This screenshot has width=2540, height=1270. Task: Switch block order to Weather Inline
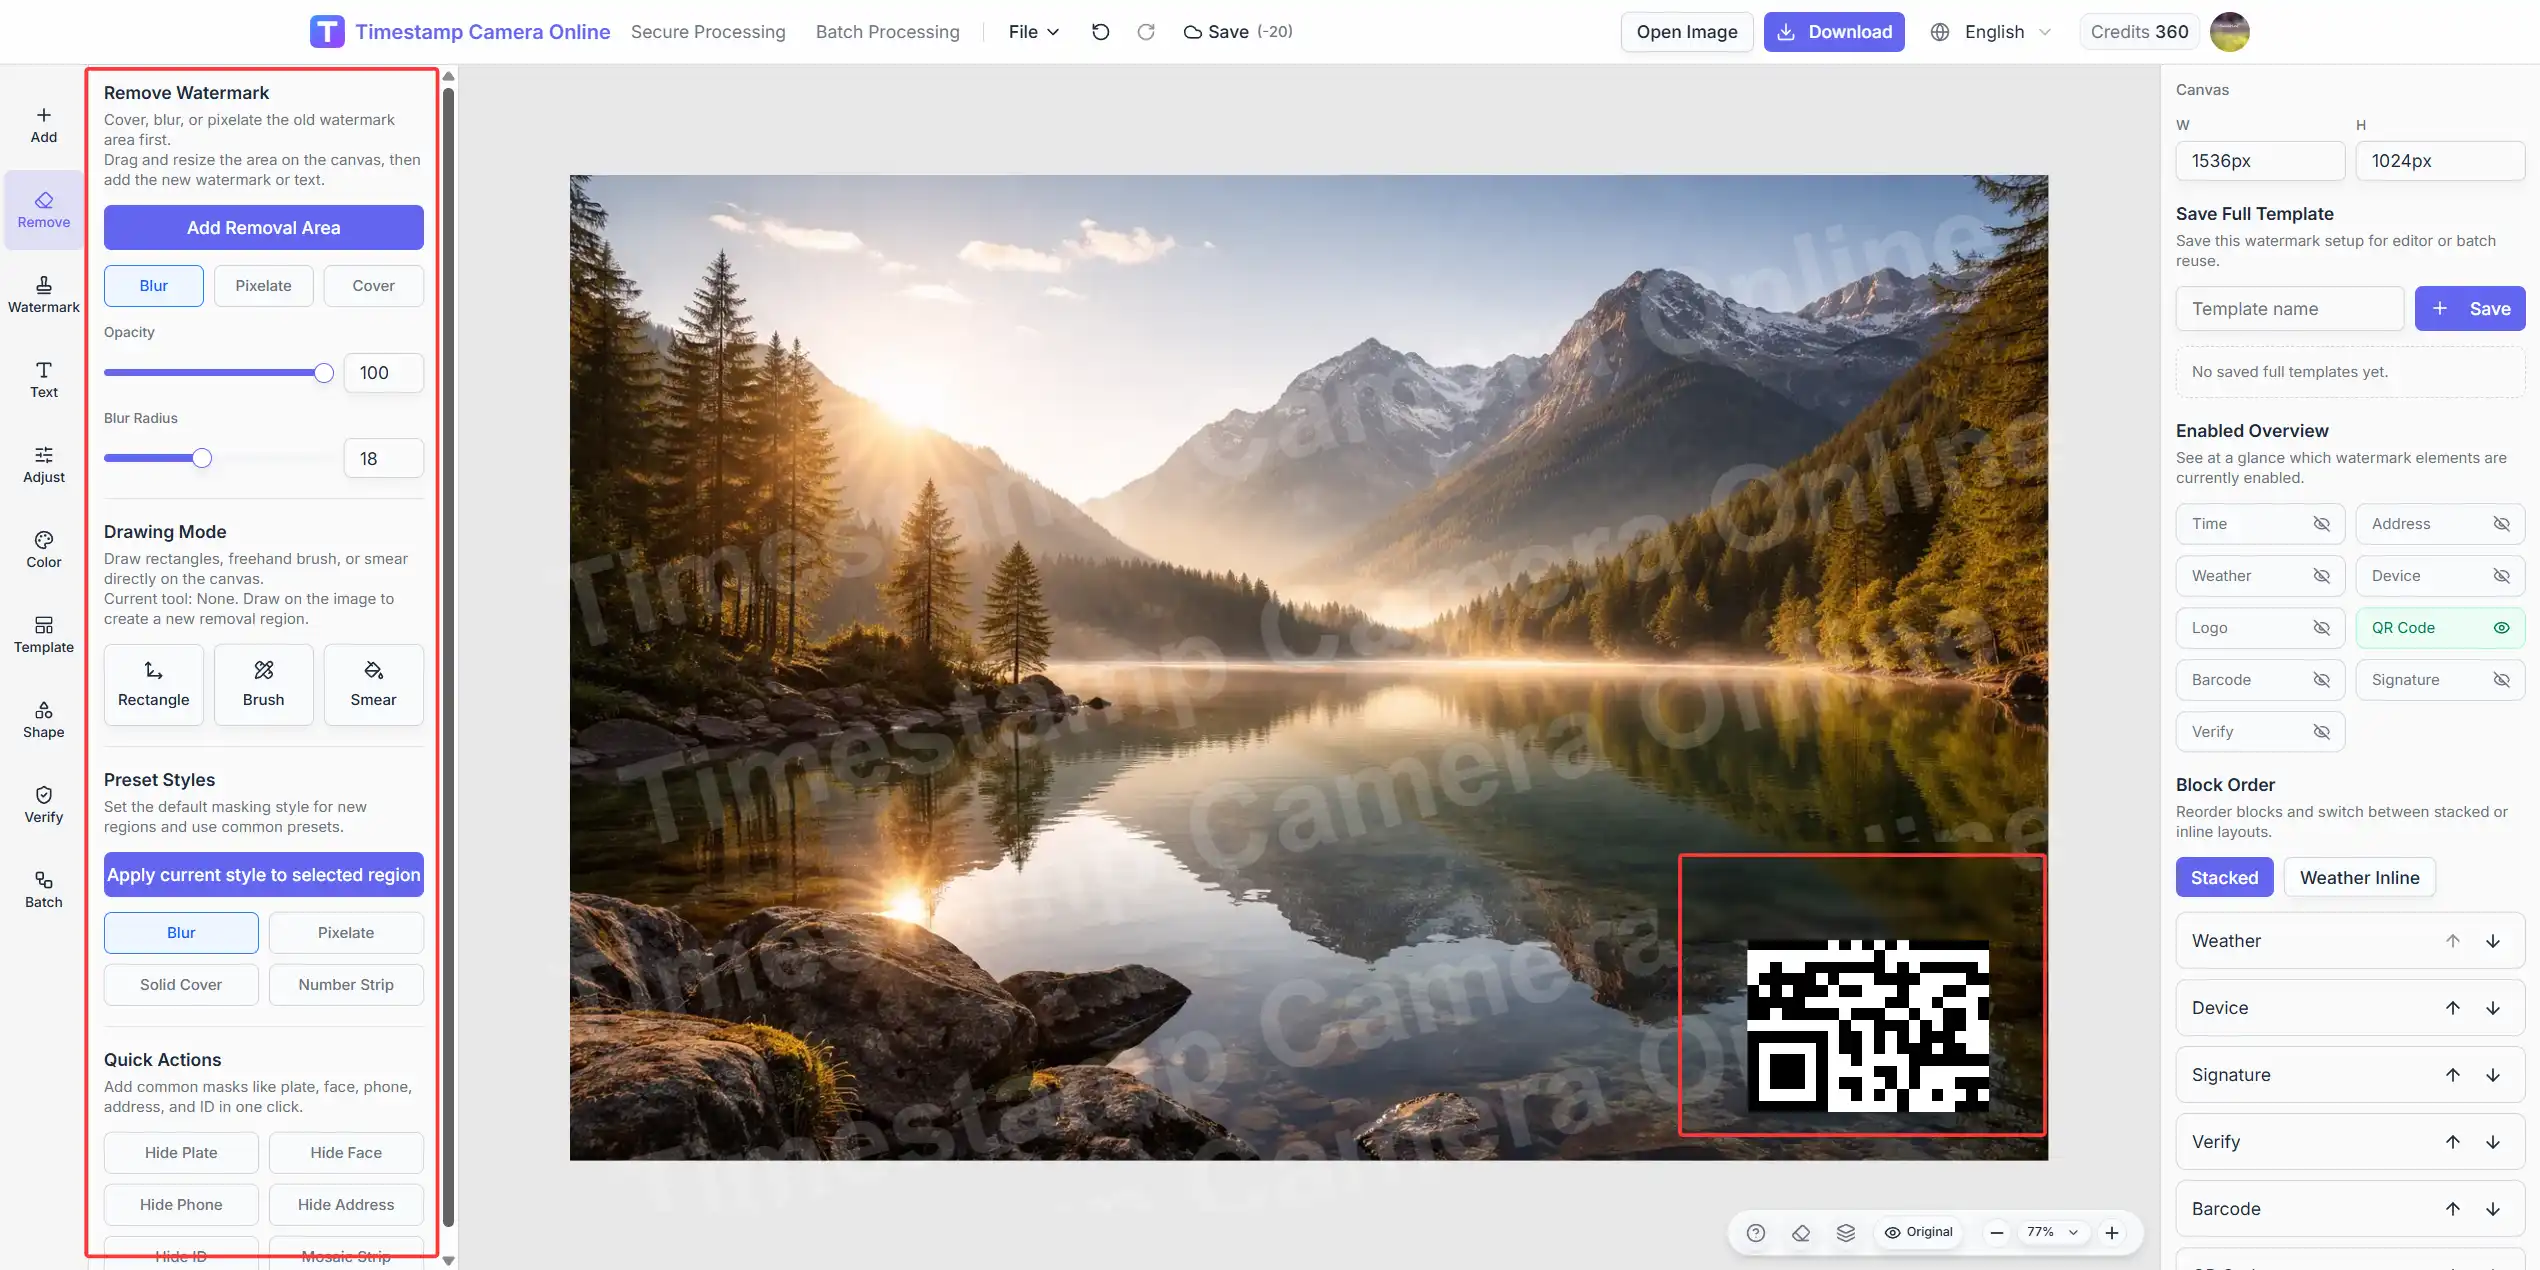click(2360, 877)
